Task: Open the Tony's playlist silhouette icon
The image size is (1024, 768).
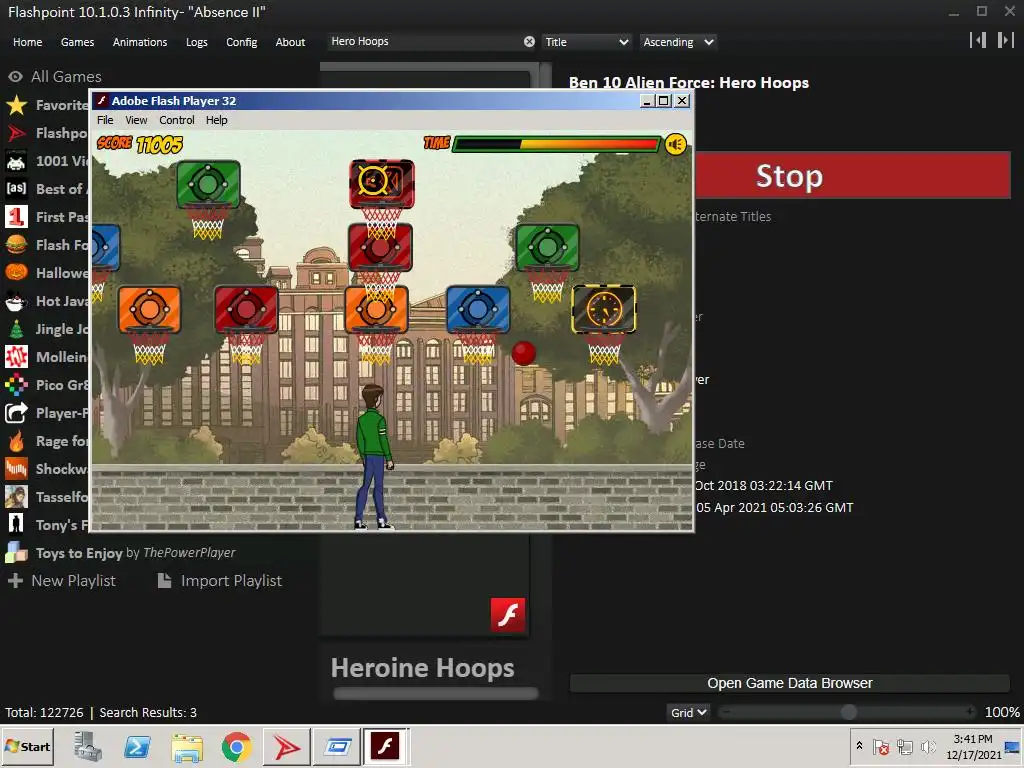Action: pos(16,524)
